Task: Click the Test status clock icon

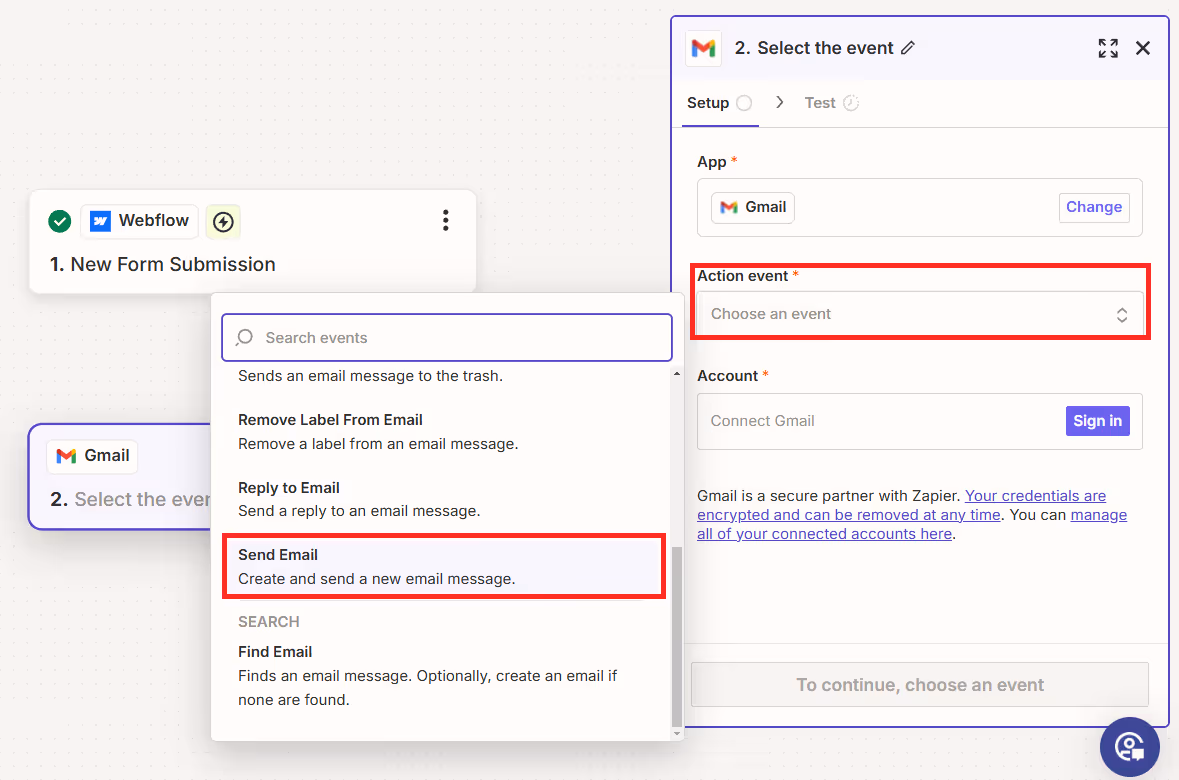Action: pyautogui.click(x=851, y=103)
